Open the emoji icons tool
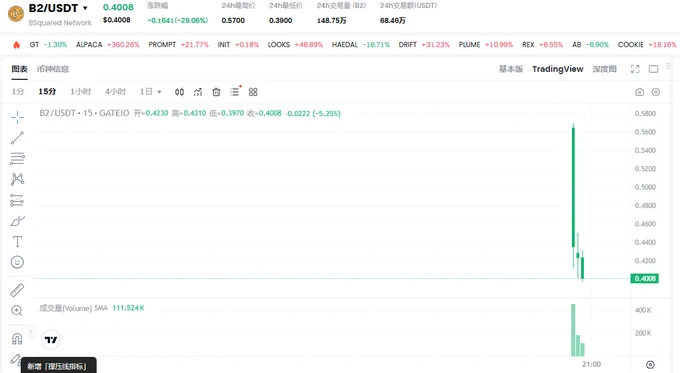 [17, 262]
